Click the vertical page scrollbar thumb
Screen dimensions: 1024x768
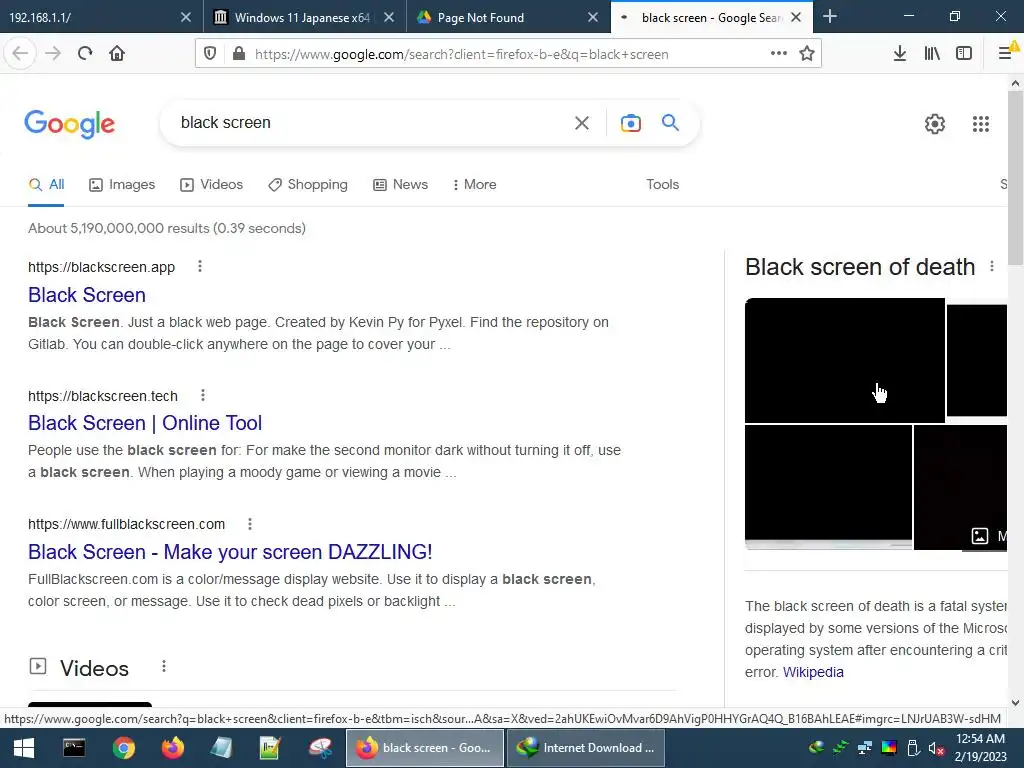(1015, 178)
